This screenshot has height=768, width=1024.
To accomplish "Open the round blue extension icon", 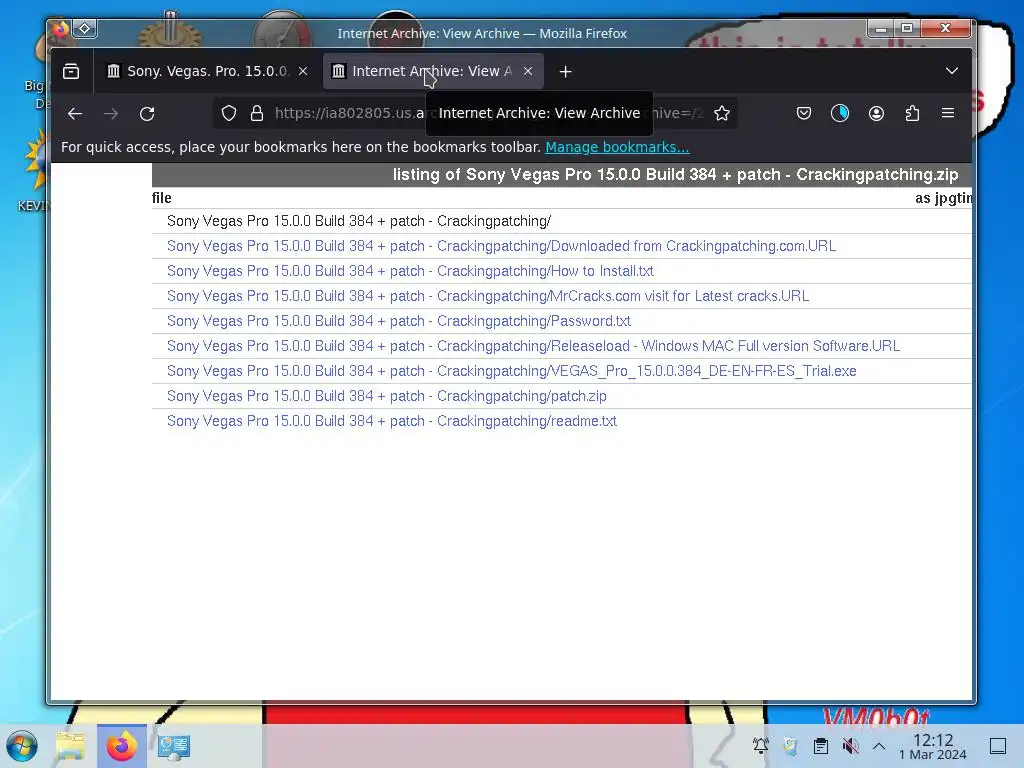I will pyautogui.click(x=840, y=114).
